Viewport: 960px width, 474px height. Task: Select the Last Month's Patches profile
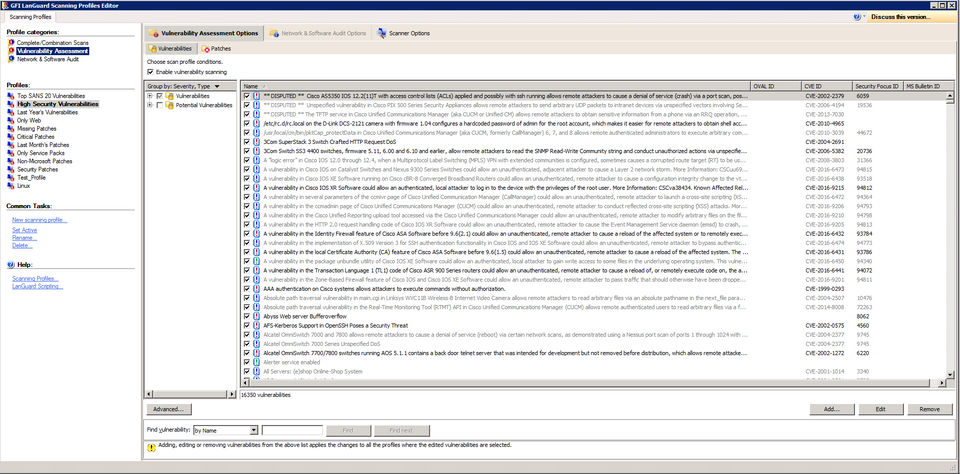click(45, 145)
